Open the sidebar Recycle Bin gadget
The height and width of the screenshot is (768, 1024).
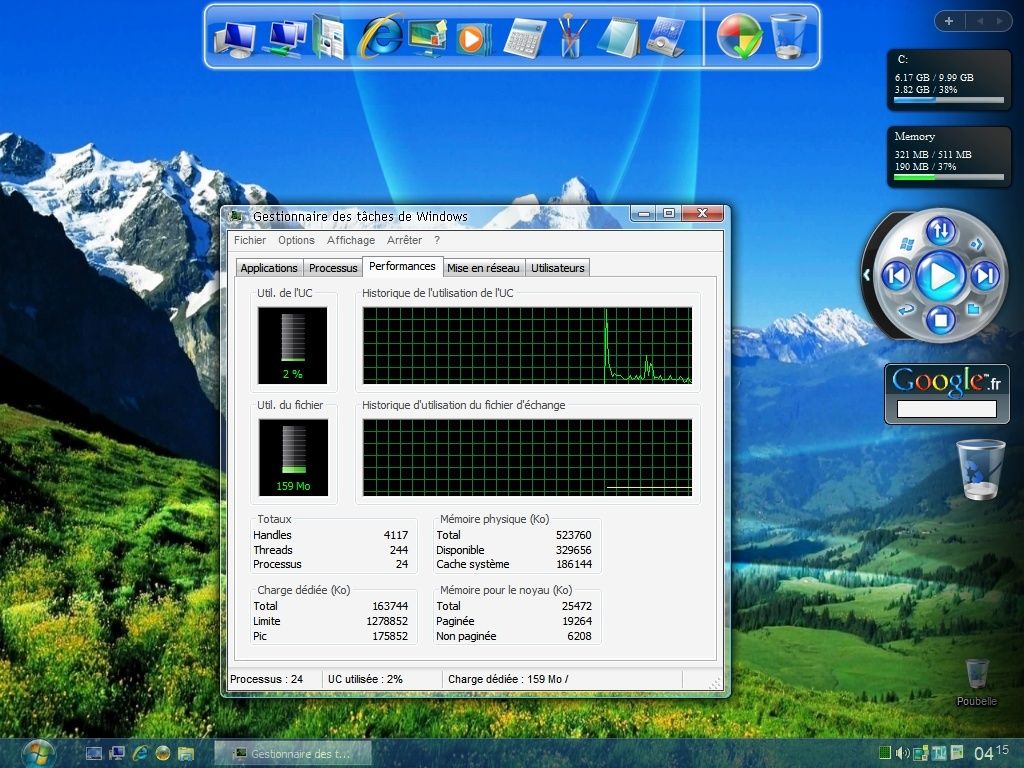pos(980,469)
